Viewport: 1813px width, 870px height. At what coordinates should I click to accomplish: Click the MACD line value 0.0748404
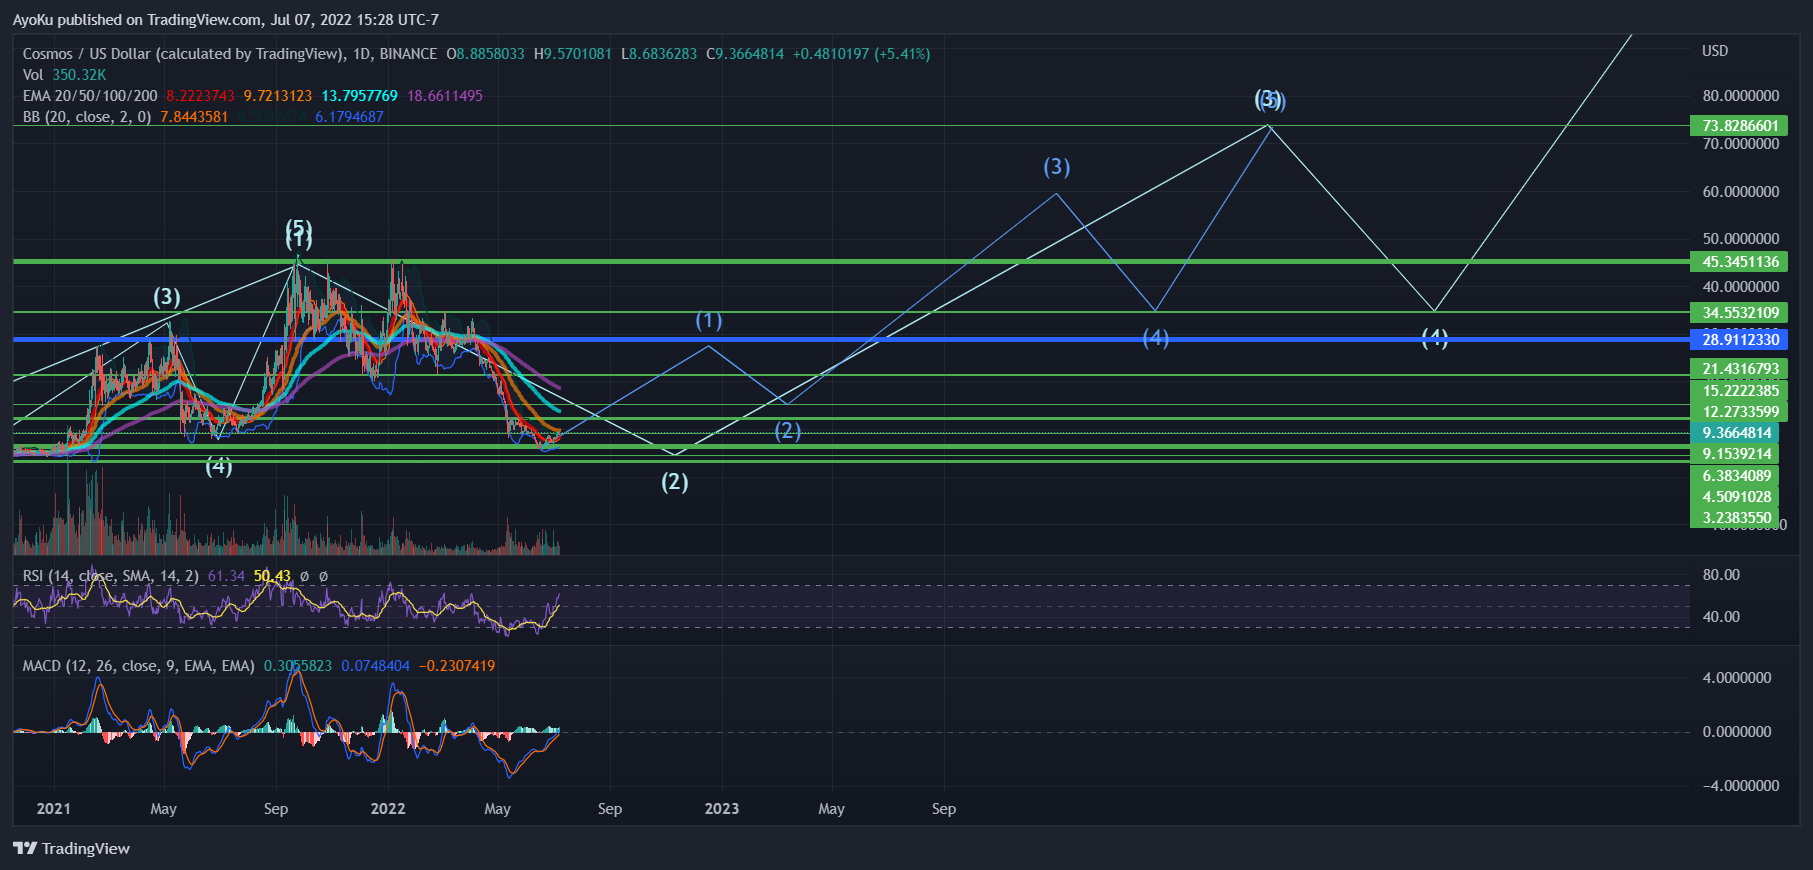click(x=375, y=666)
